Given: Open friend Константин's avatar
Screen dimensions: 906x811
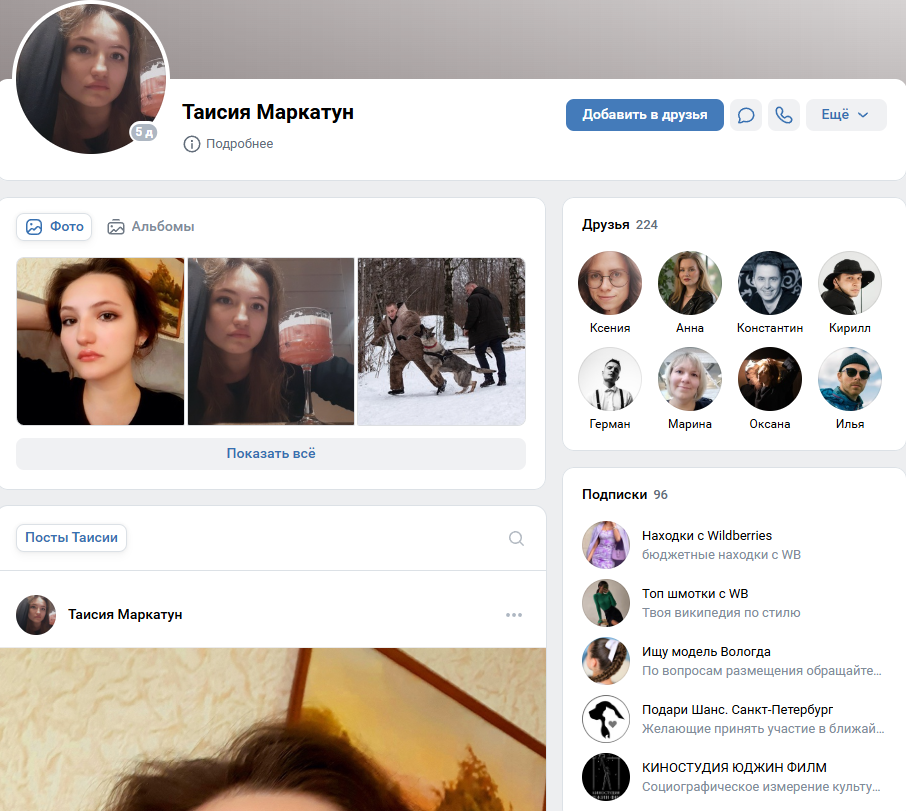Looking at the screenshot, I should [x=770, y=283].
